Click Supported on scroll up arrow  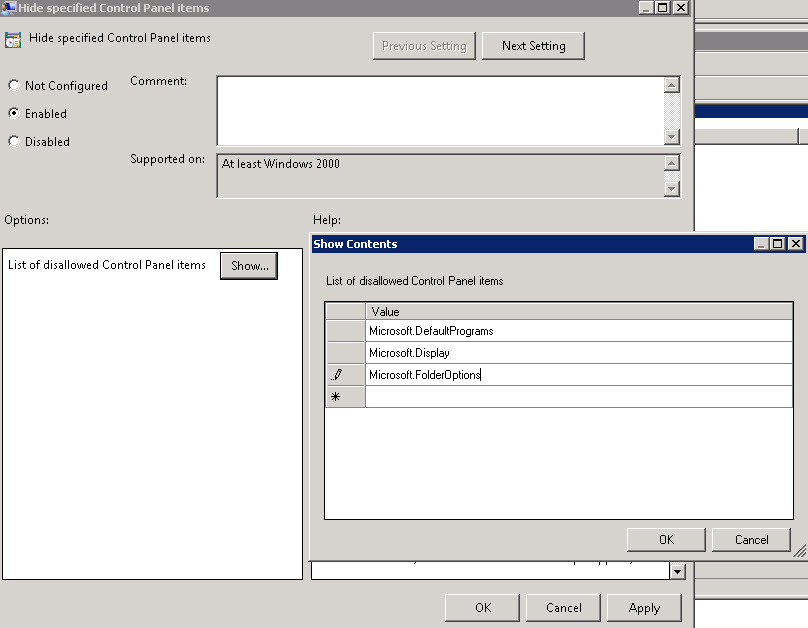[671, 163]
